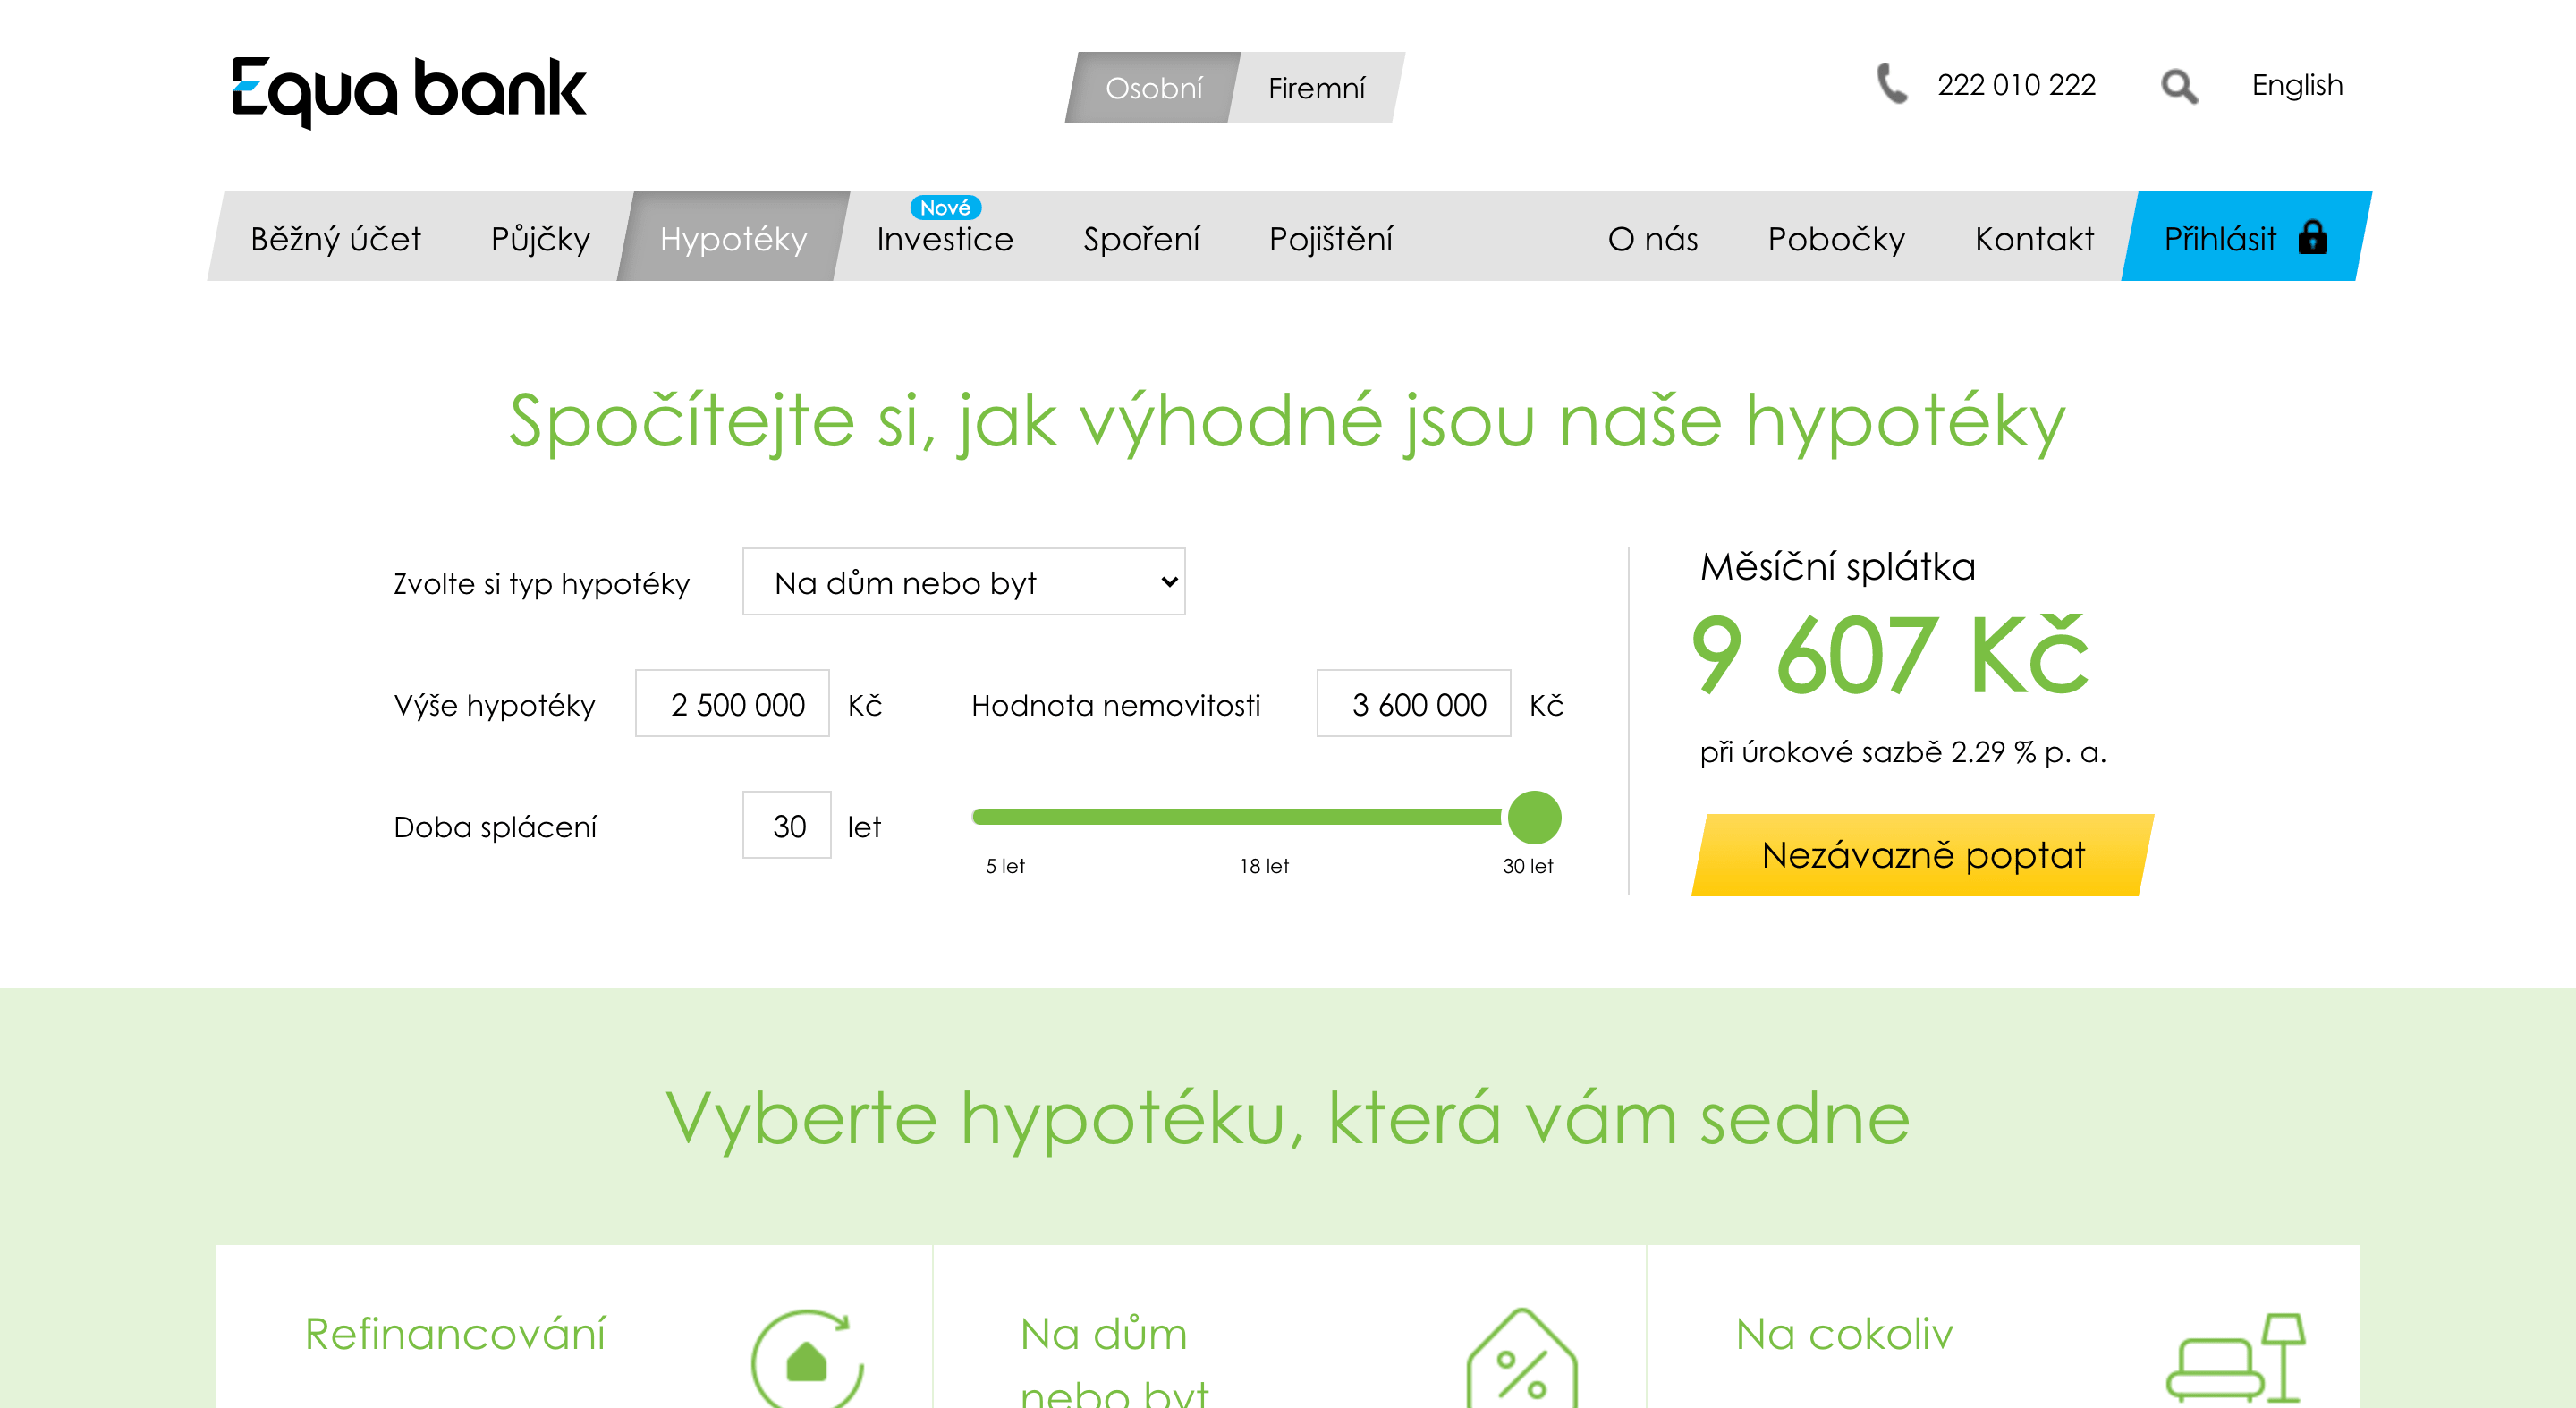2576x1408 pixels.
Task: Open the Běžný účet menu
Action: click(335, 238)
